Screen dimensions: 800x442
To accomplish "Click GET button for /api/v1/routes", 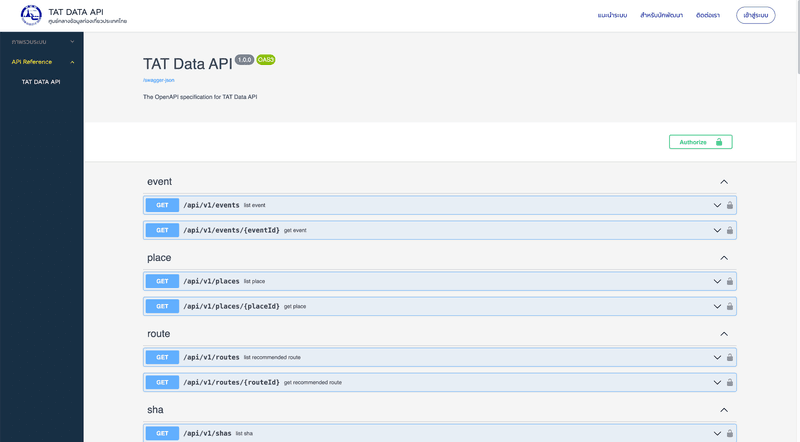I will [x=162, y=357].
